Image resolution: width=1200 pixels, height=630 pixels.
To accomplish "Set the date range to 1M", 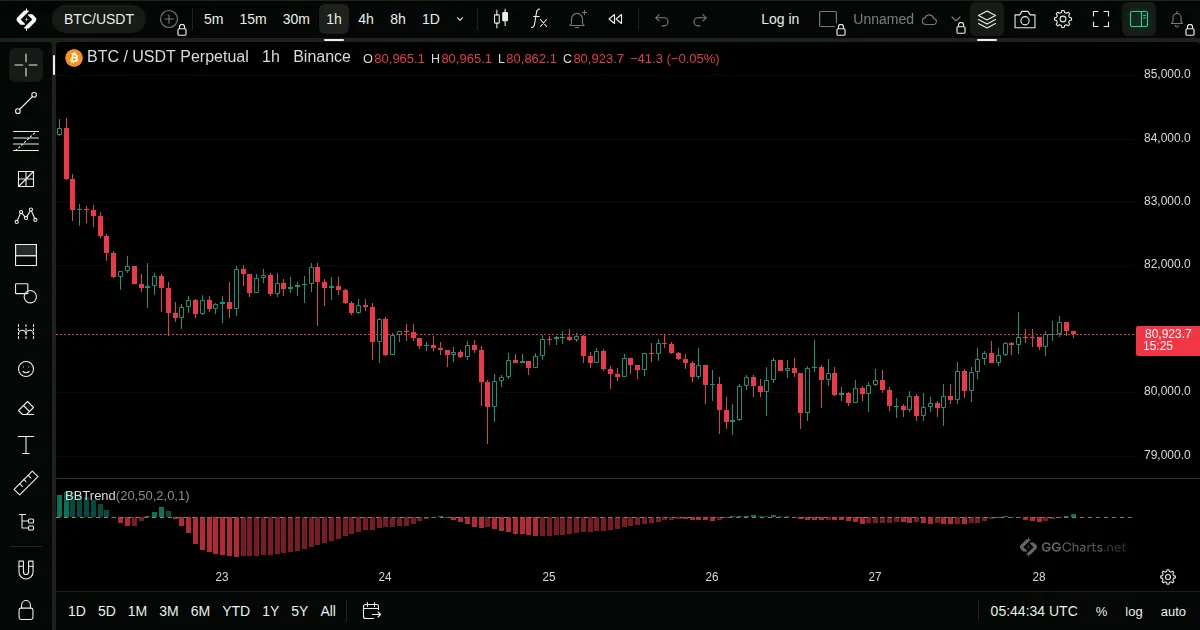I will [138, 611].
